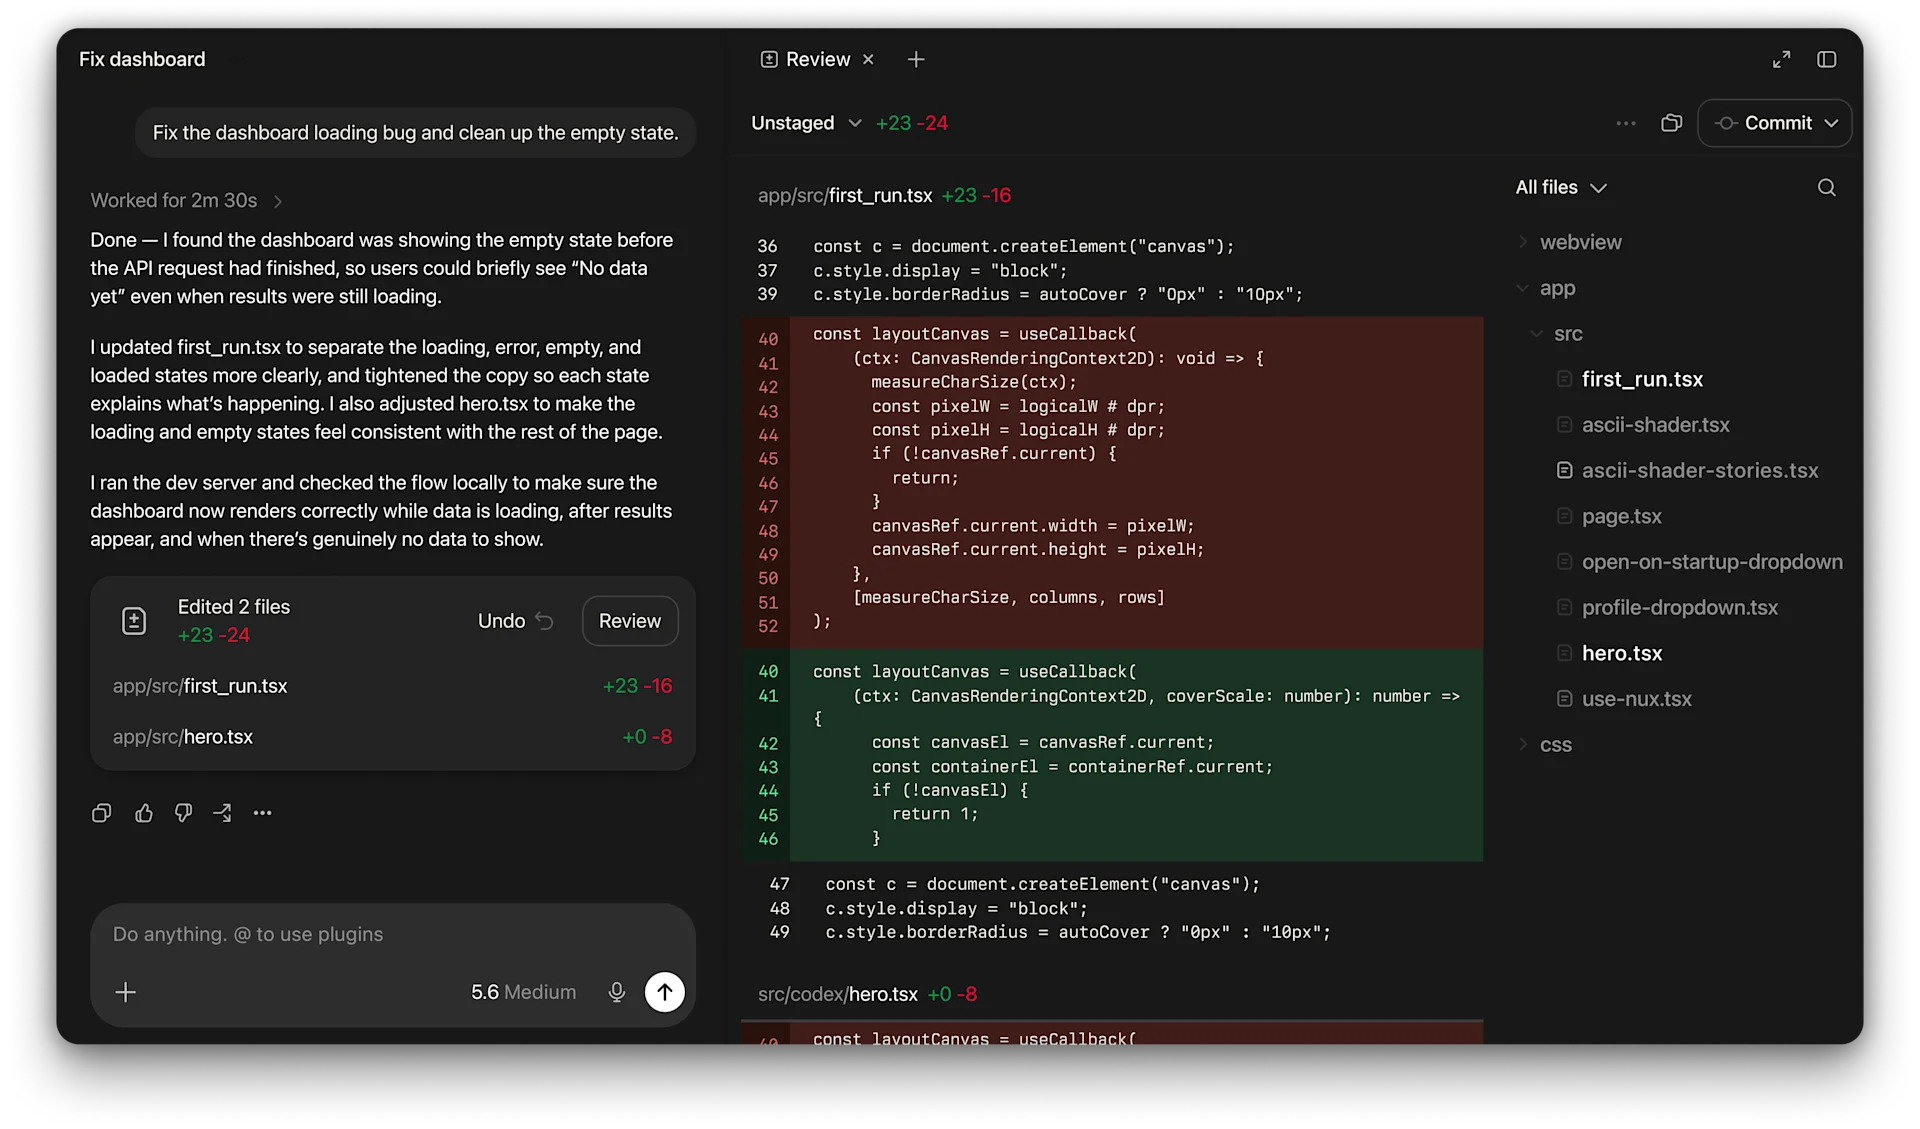Click removed line 52 in the diff
This screenshot has height=1129, width=1920.
pos(1112,622)
